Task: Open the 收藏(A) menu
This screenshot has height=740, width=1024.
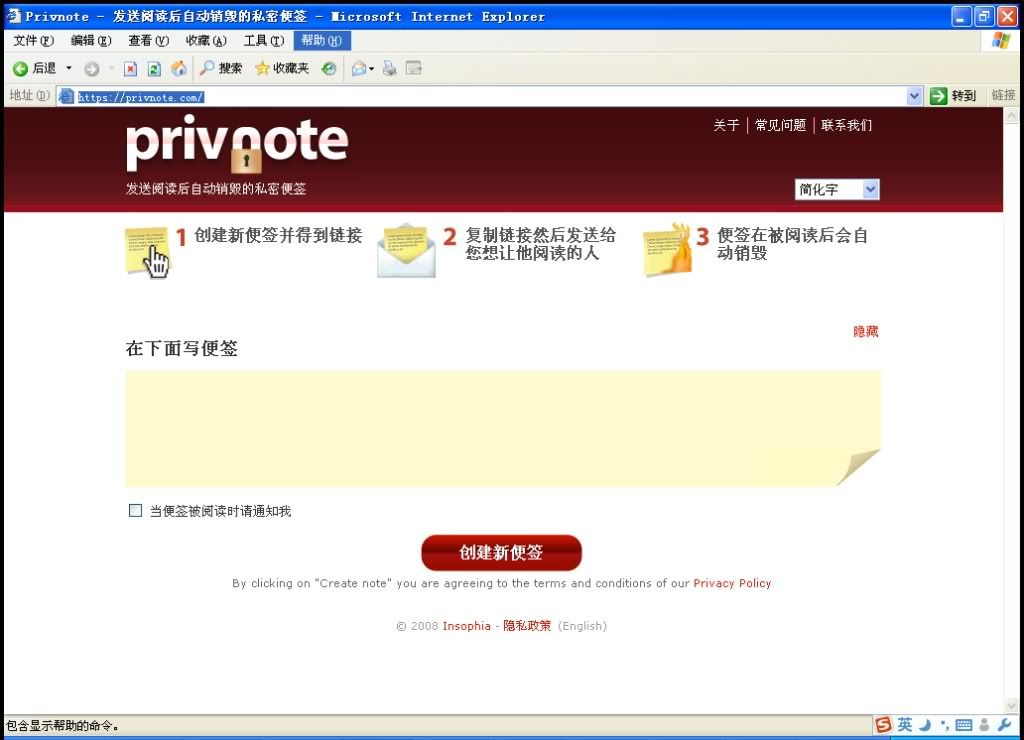Action: (x=206, y=40)
